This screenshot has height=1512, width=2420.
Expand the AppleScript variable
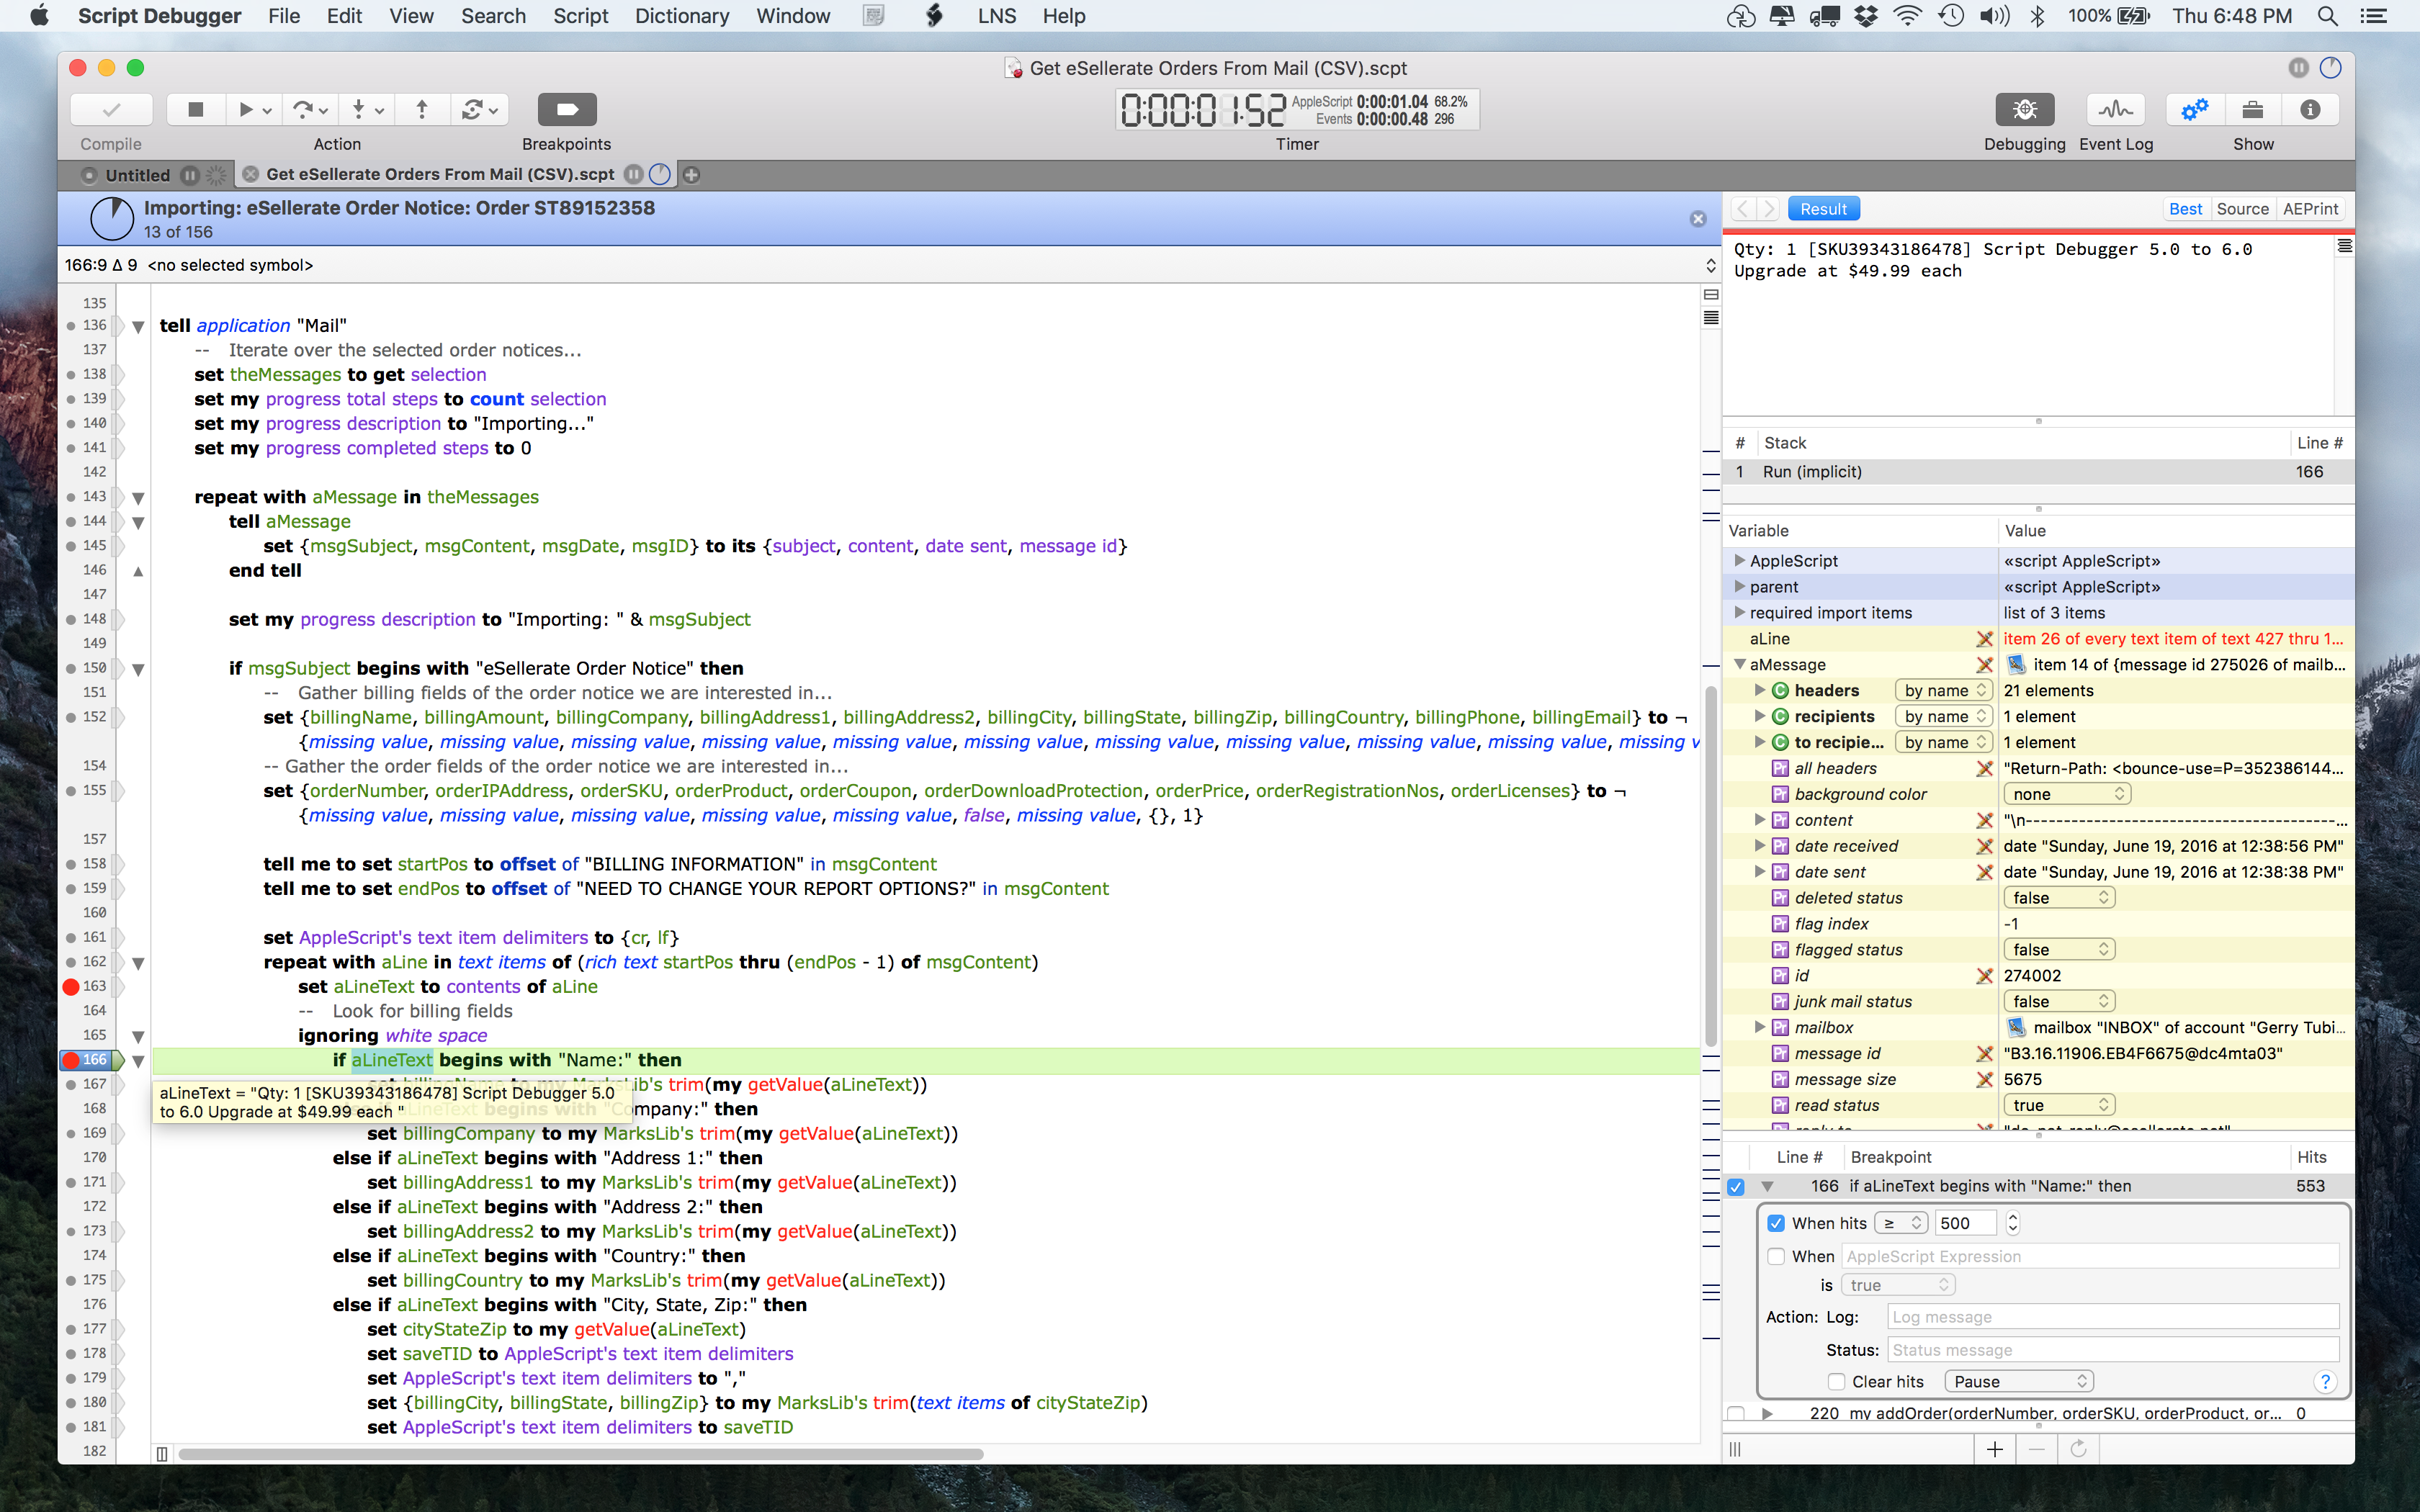tap(1740, 560)
